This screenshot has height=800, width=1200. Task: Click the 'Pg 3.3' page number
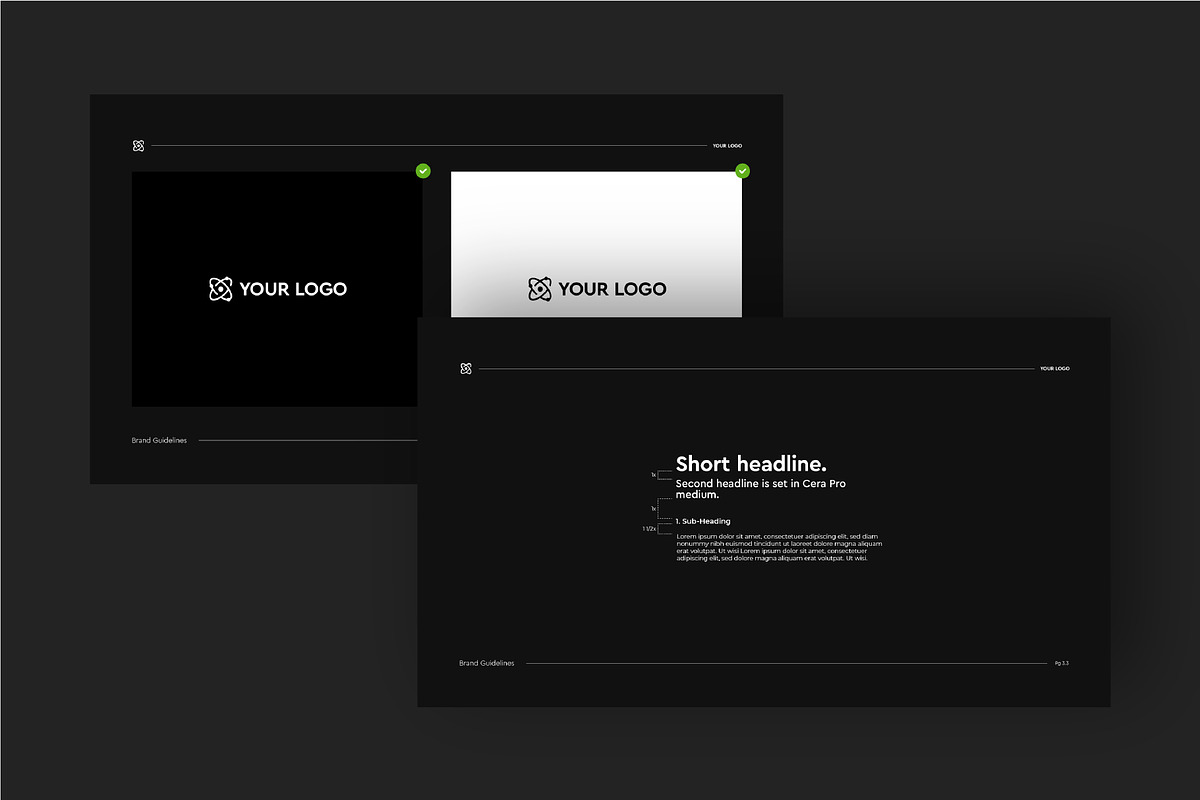[x=1062, y=663]
